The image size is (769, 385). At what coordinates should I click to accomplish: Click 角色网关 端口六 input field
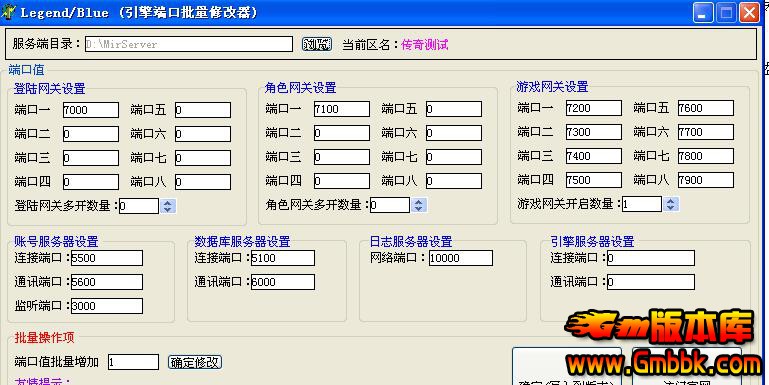pos(454,133)
